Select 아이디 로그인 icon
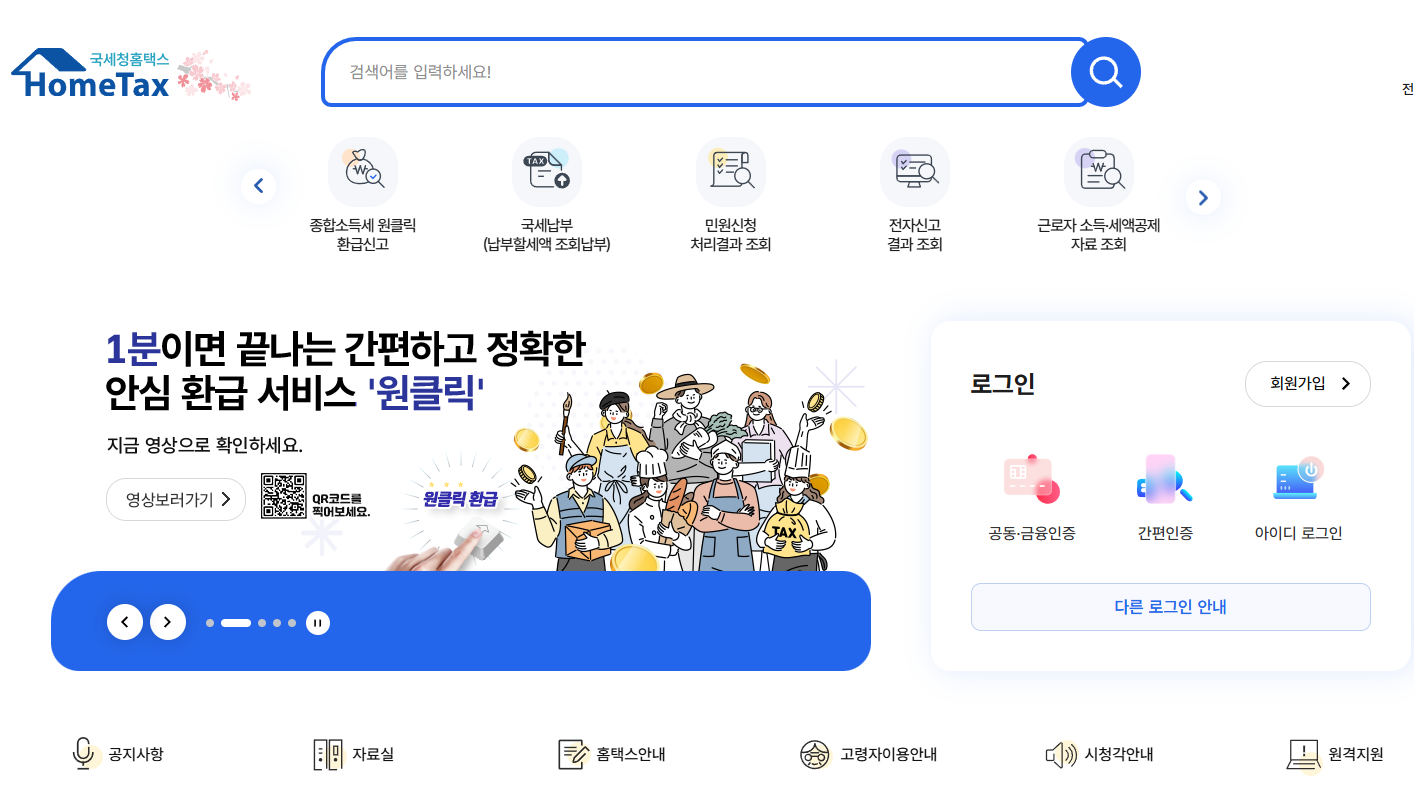The width and height of the screenshot is (1414, 805). pos(1298,479)
